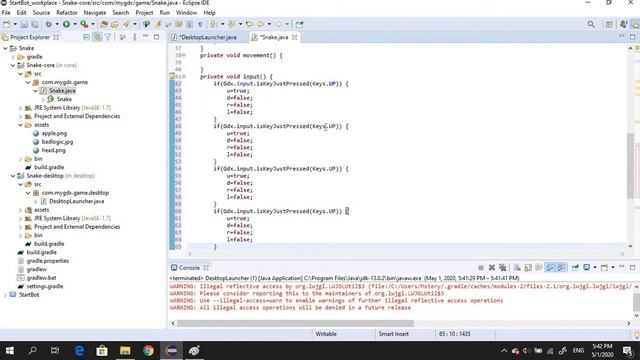Toggle Link with Editor in Project Explorer
Viewport: 640px width, 360px height.
[x=97, y=37]
